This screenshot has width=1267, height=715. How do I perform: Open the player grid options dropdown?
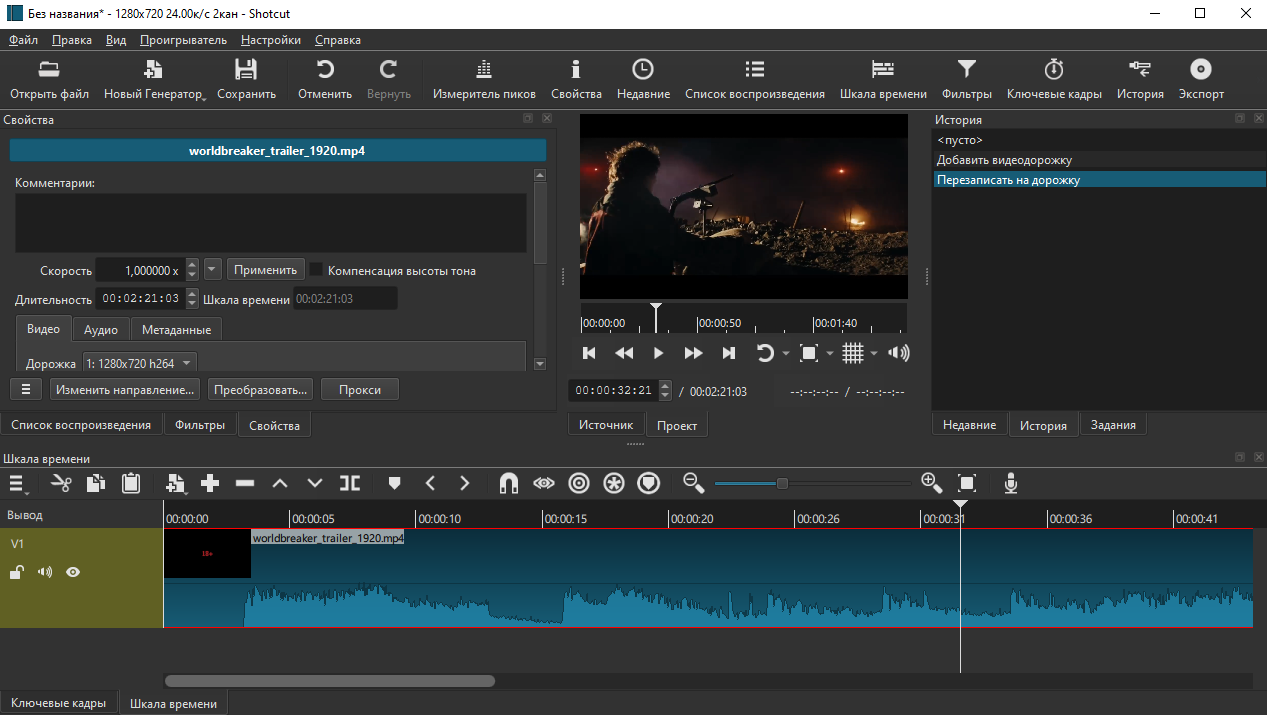(x=874, y=353)
